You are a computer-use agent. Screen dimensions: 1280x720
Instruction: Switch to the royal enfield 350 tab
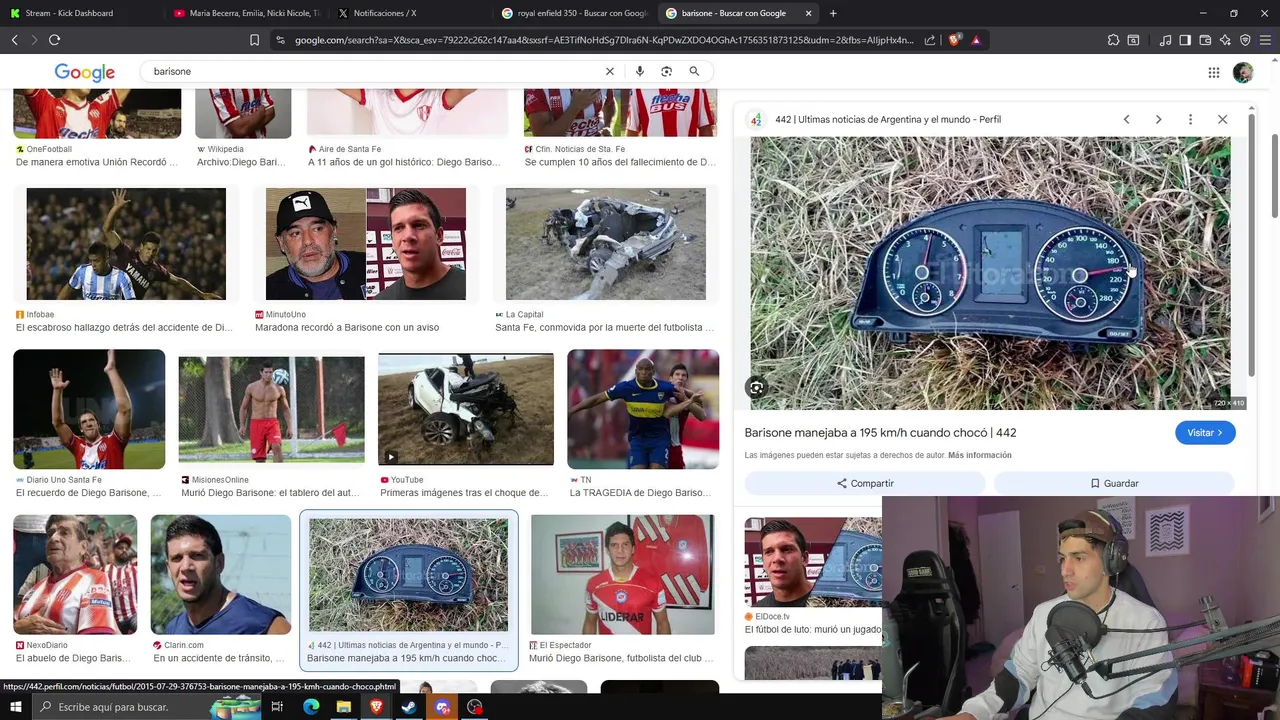click(x=573, y=13)
